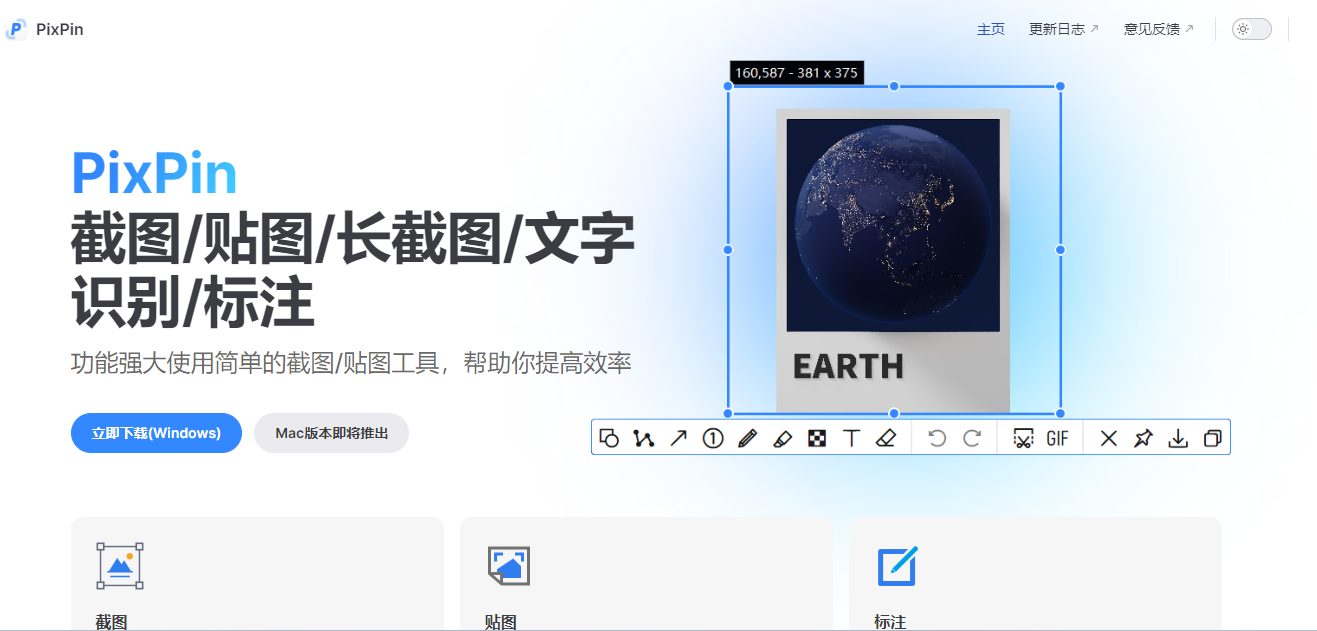Click the large PixPin gradient heading
This screenshot has width=1317, height=631.
[154, 174]
